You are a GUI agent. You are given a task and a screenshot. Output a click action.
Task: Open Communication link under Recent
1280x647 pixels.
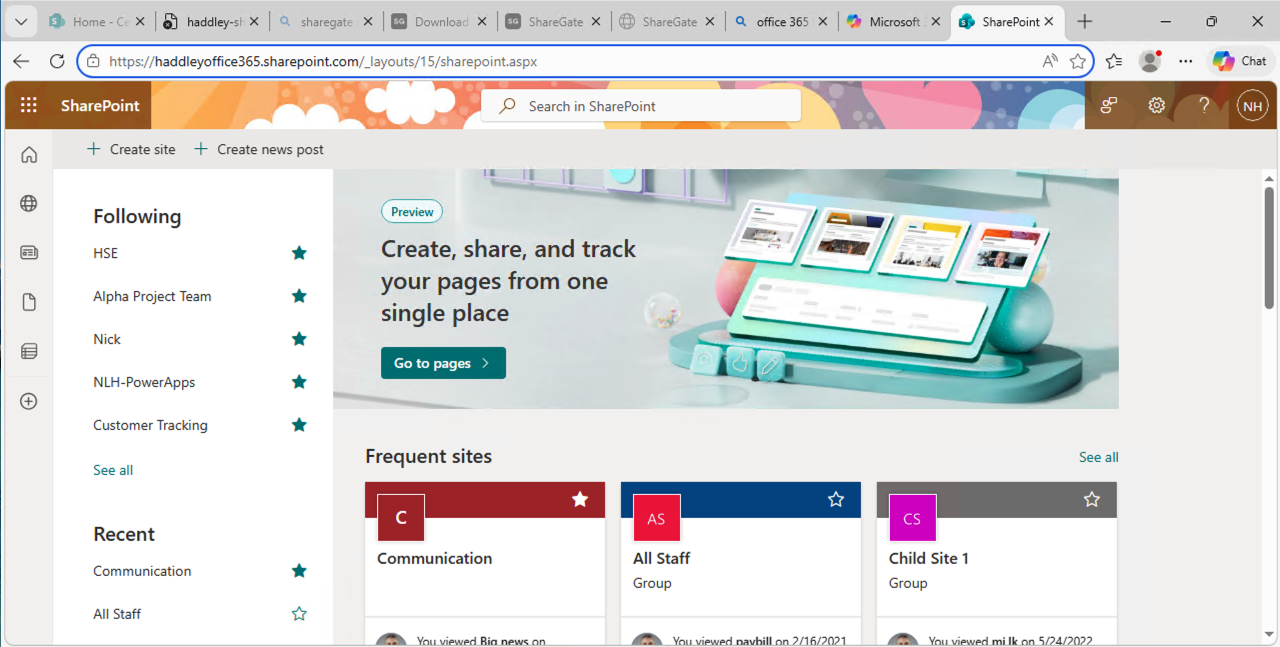142,571
